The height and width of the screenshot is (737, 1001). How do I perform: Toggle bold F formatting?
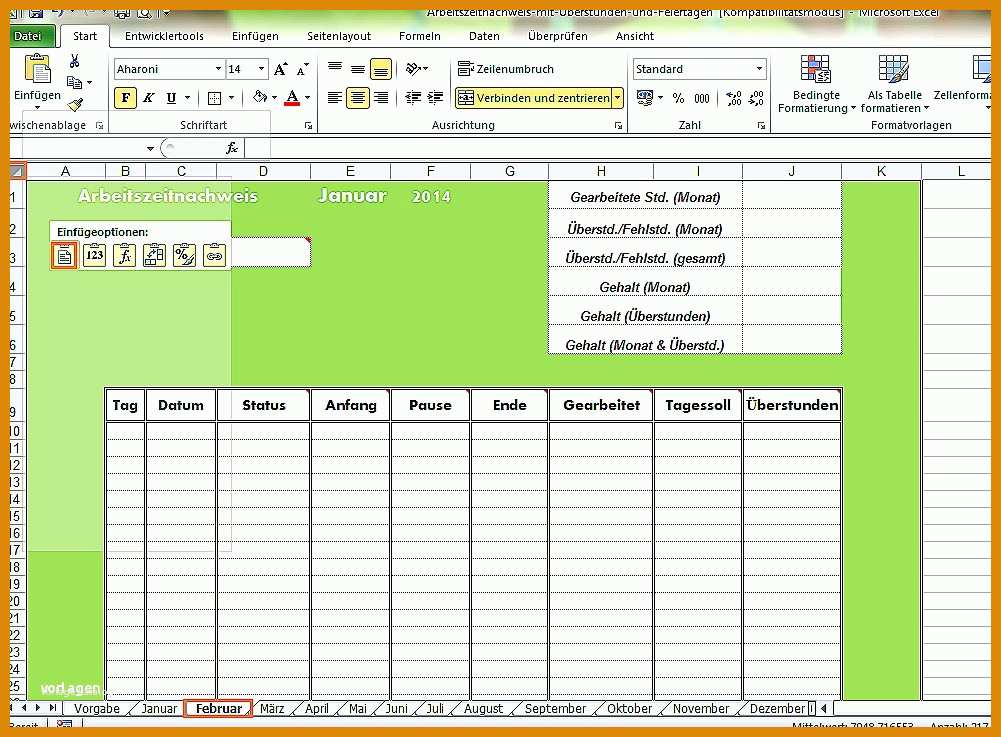(126, 98)
